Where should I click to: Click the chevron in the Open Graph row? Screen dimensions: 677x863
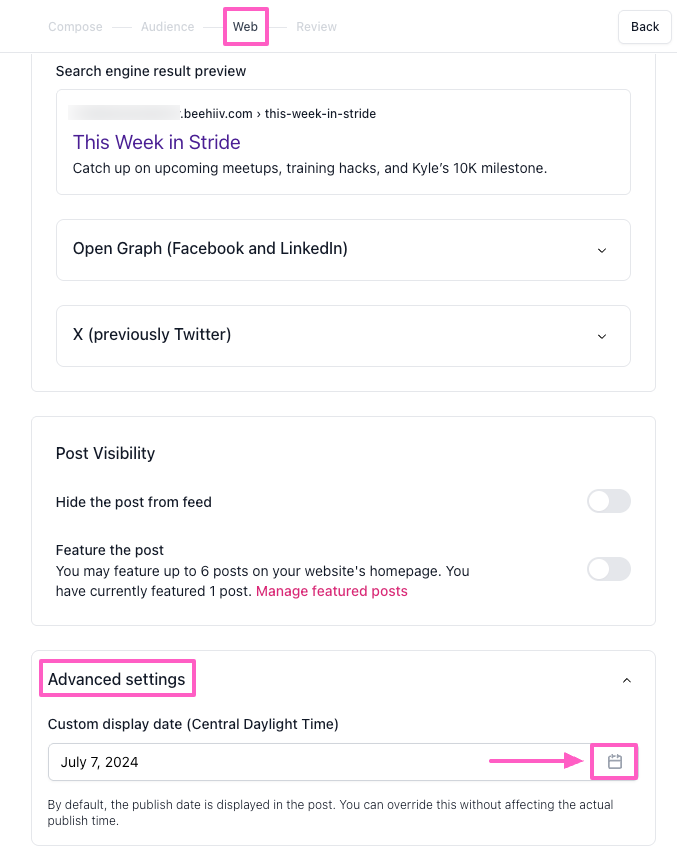tap(601, 250)
